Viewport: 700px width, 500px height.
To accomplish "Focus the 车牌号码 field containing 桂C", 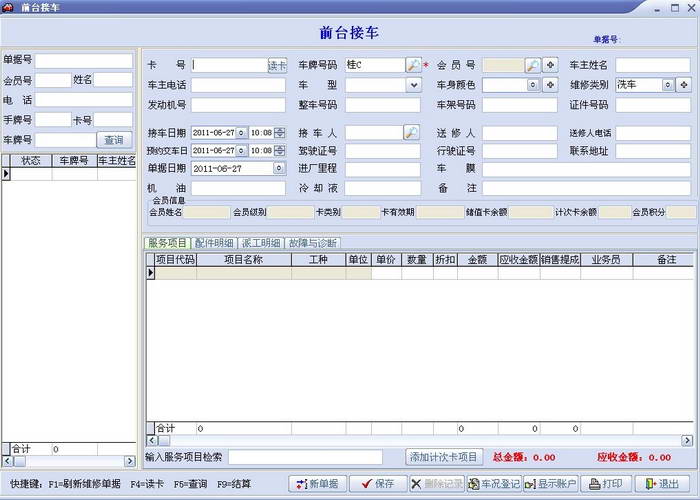I will click(x=375, y=65).
